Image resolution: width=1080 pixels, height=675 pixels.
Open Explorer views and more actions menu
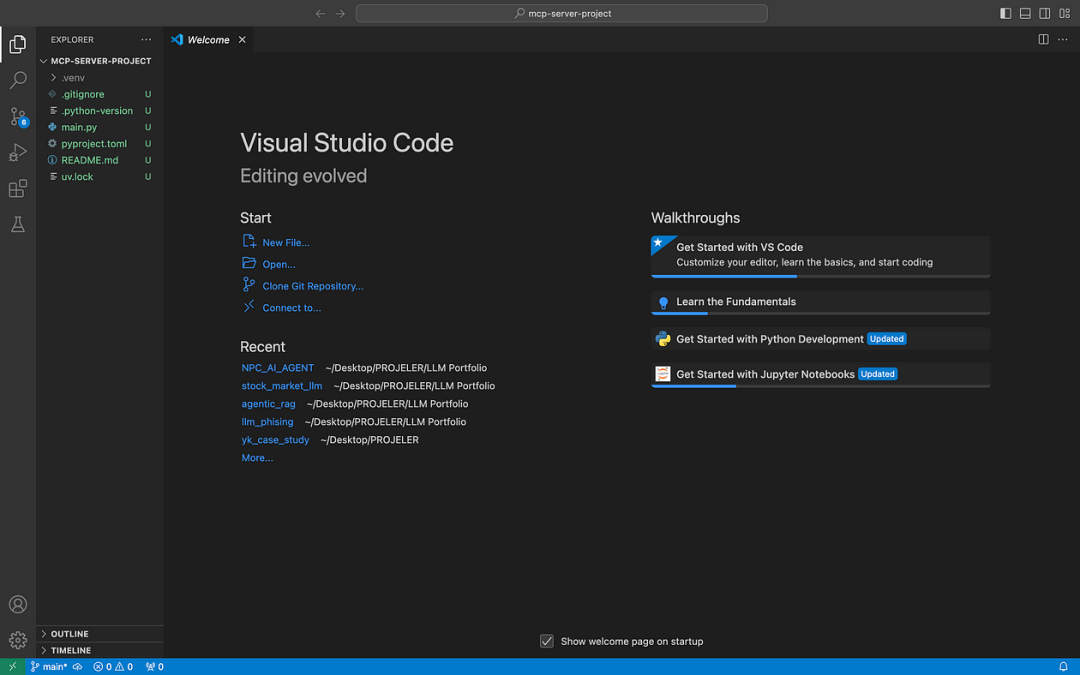pos(146,39)
